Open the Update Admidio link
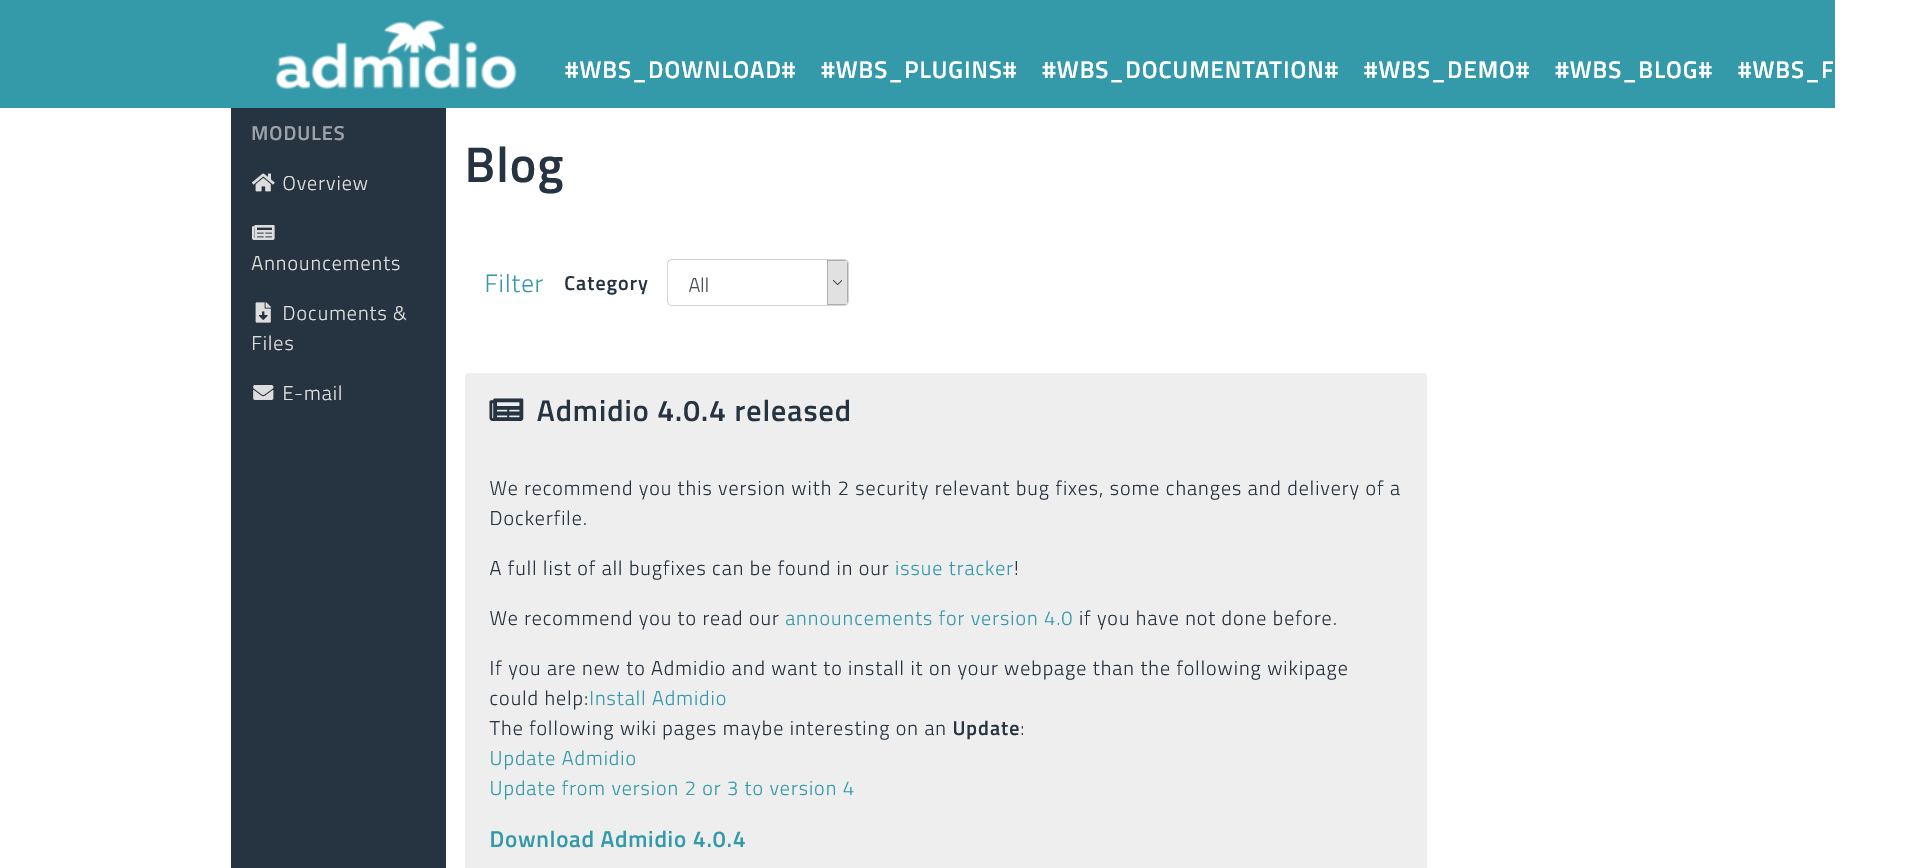The height and width of the screenshot is (868, 1920). tap(562, 759)
